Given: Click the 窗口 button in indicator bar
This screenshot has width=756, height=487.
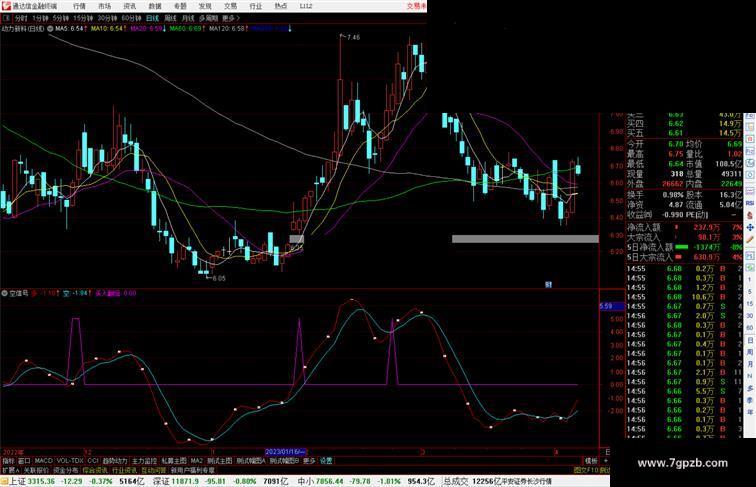Looking at the screenshot, I should (x=24, y=461).
